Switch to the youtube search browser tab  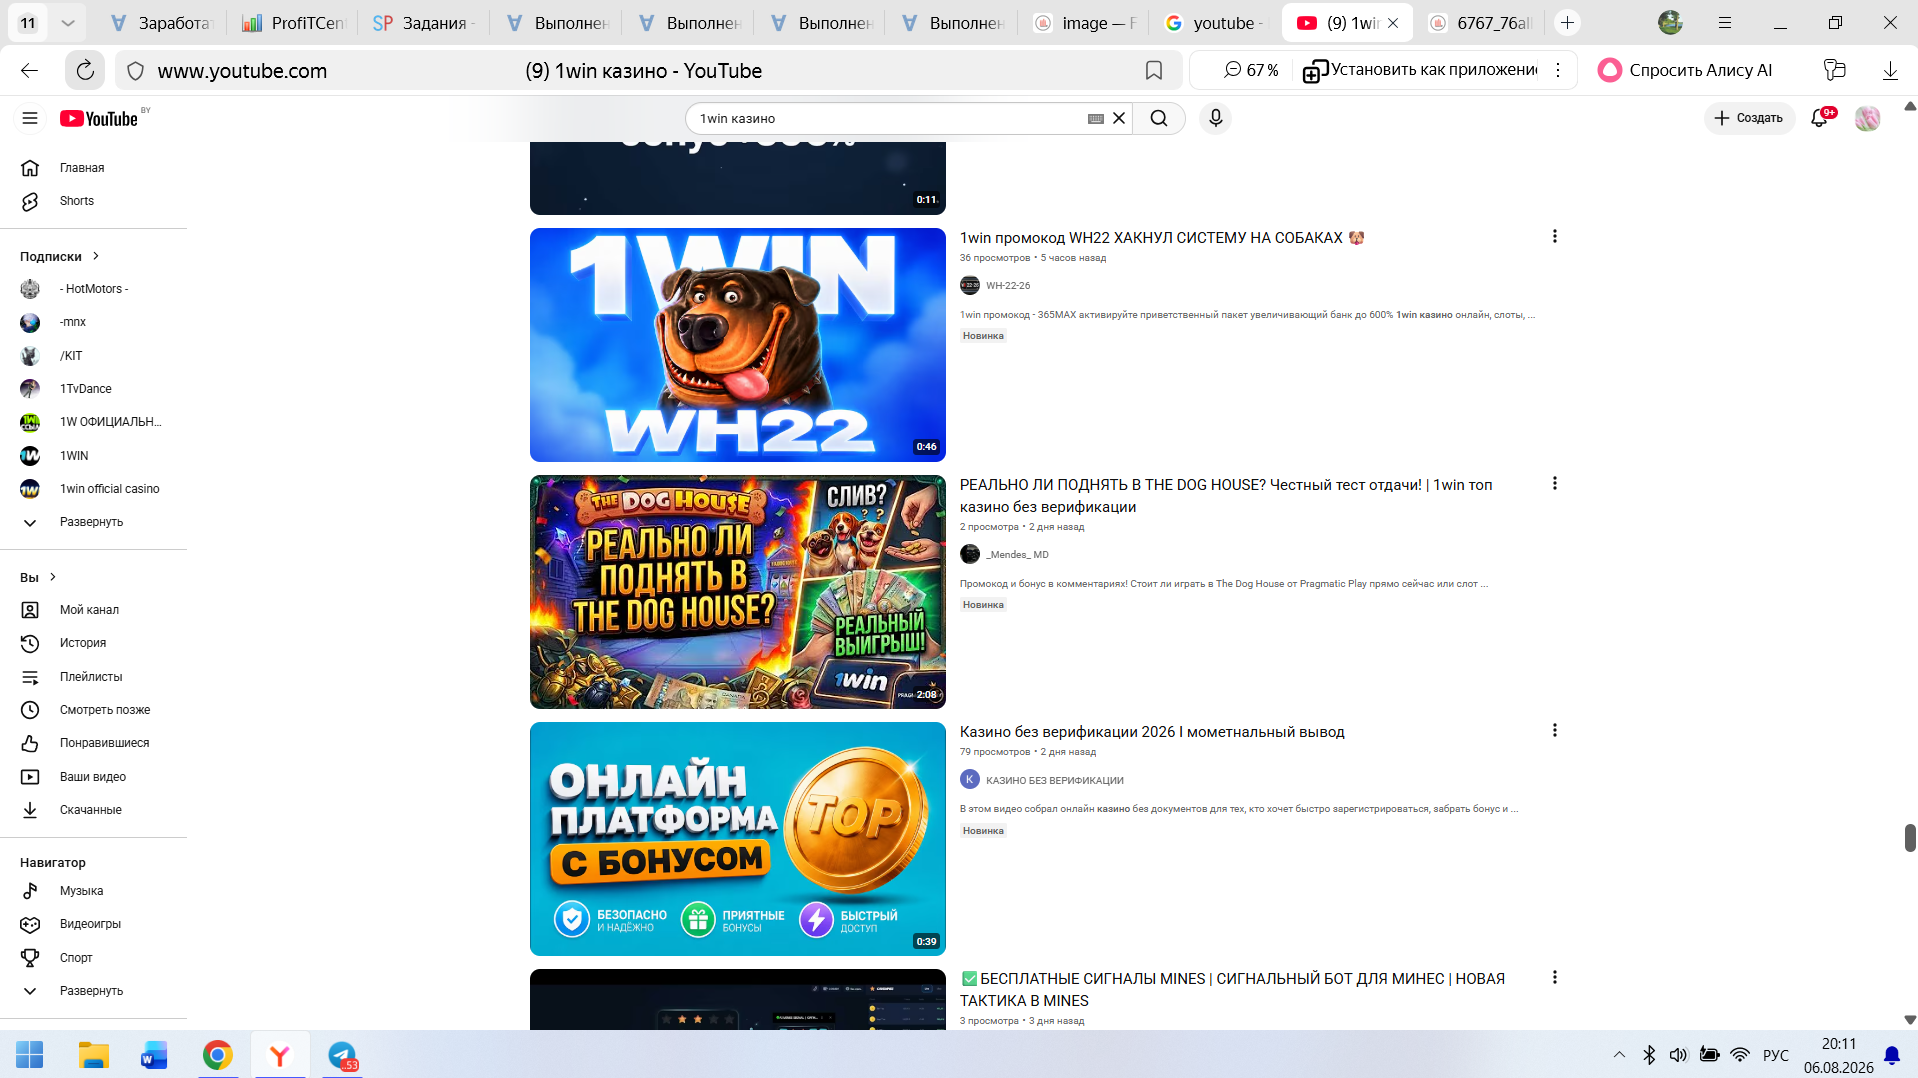pos(1216,23)
